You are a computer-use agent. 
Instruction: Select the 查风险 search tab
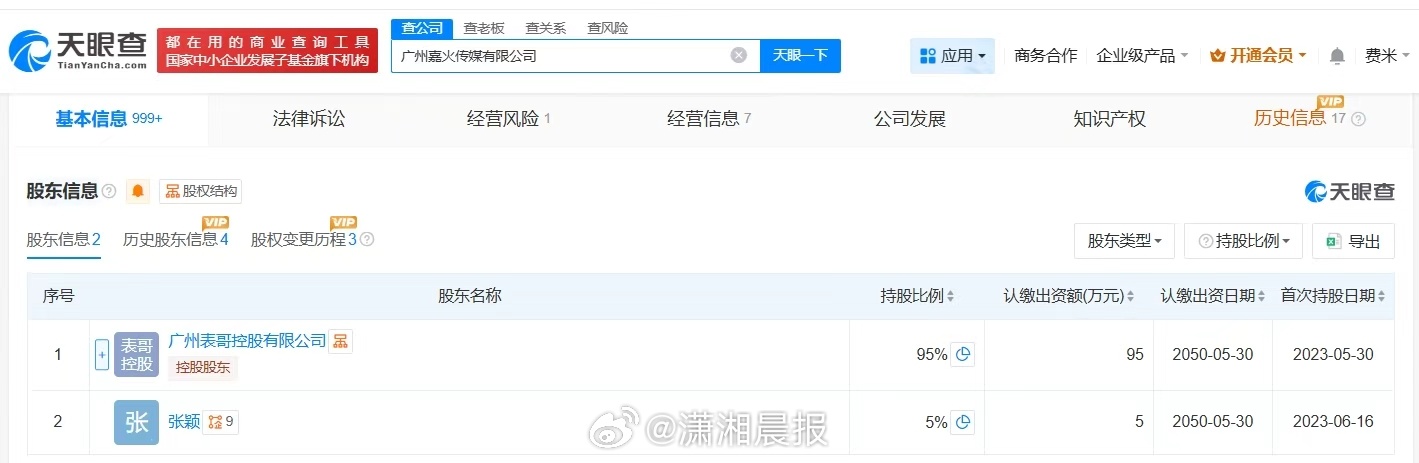(x=607, y=28)
